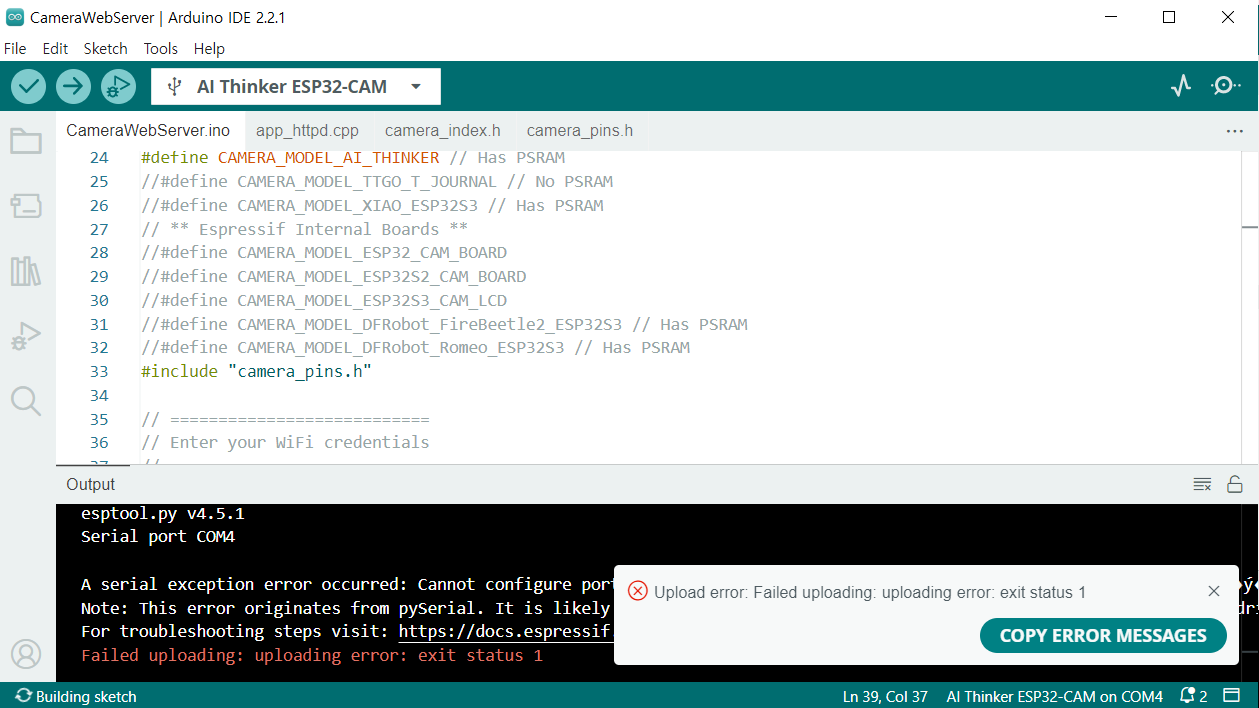The width and height of the screenshot is (1259, 708).
Task: Open the Serial Plotter
Action: click(x=1181, y=86)
